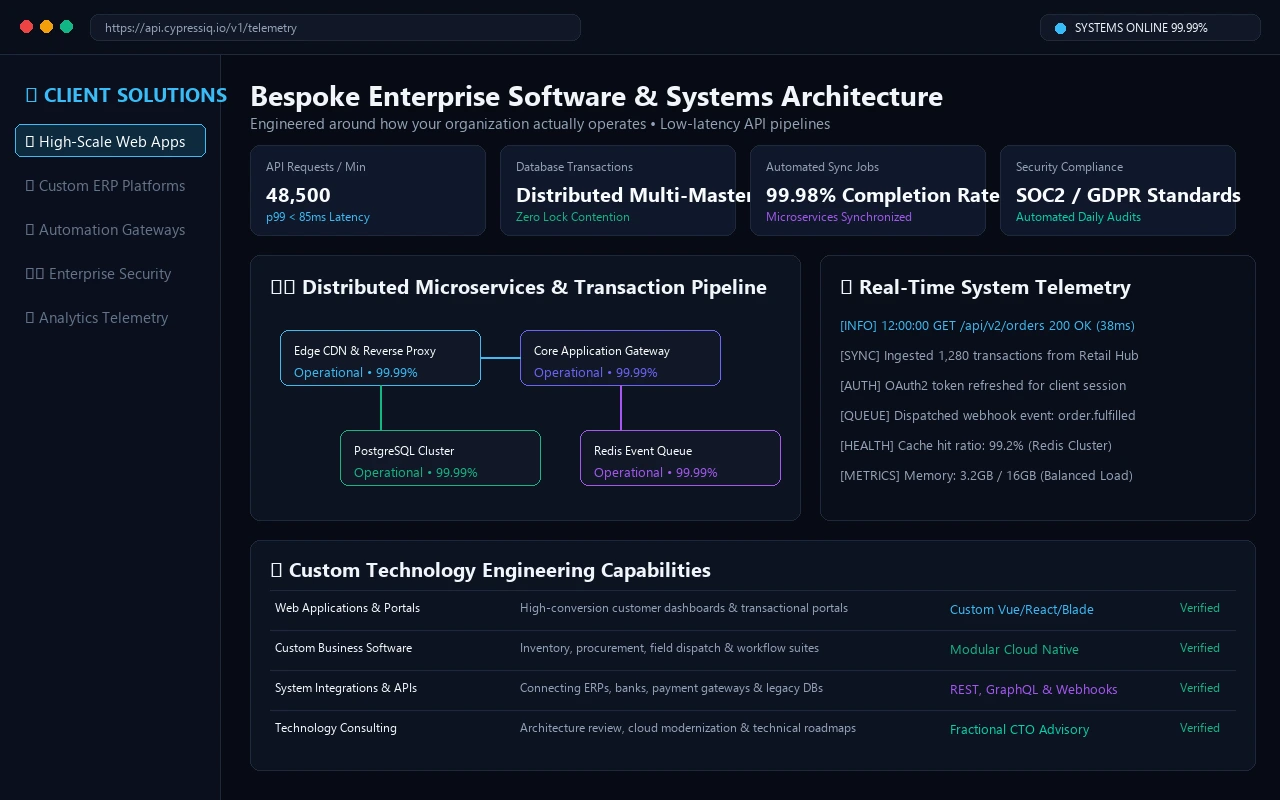Open the Fractional CTO Advisory link
1280x800 pixels.
1019,729
